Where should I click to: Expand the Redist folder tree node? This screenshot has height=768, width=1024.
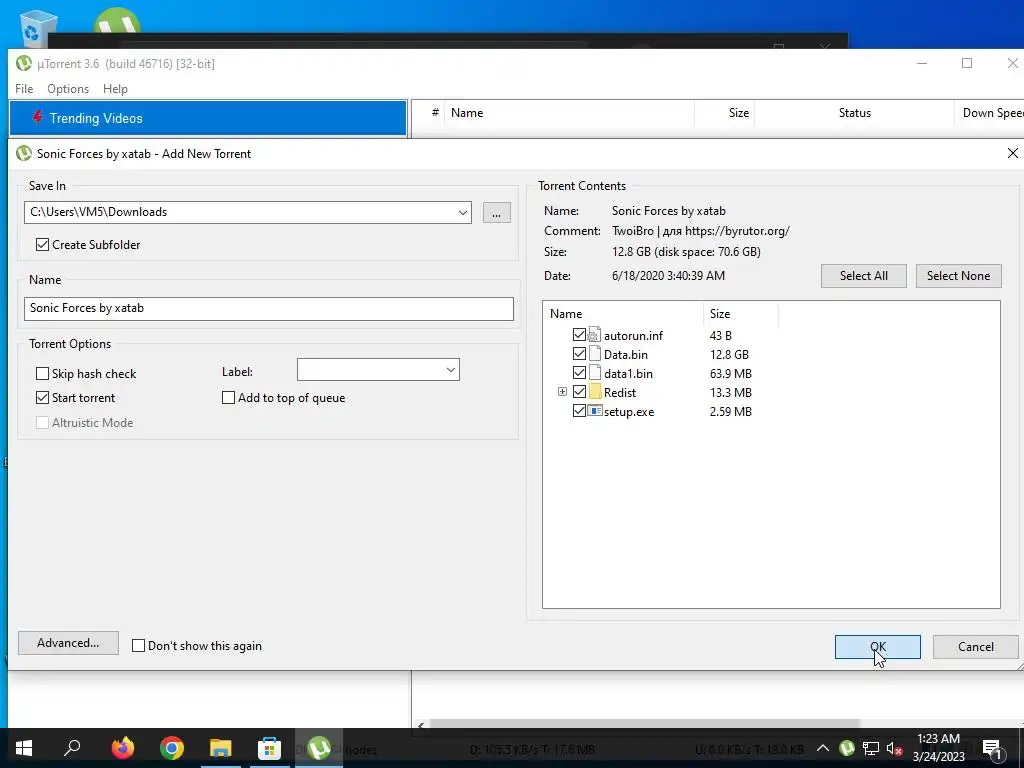tap(562, 392)
